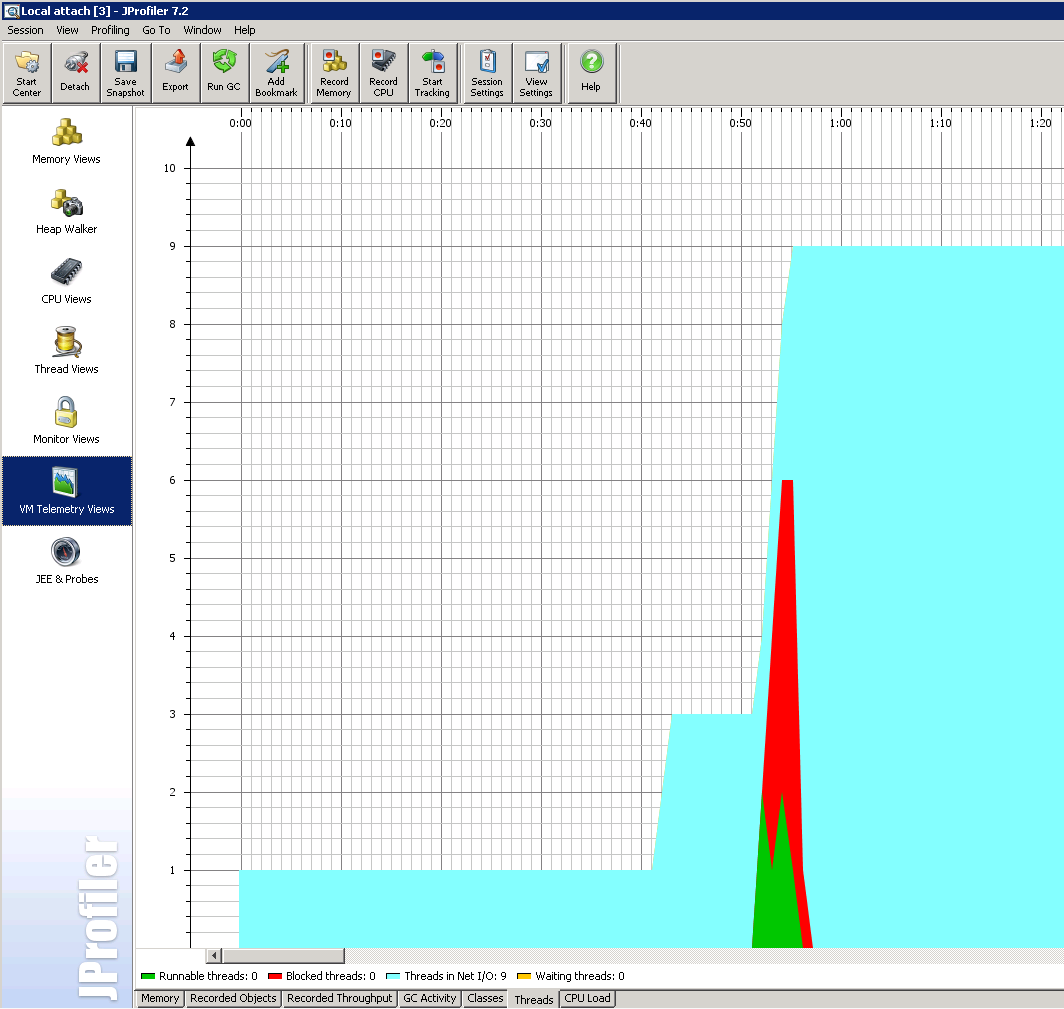1064x1009 pixels.
Task: Open the Help menu in menu bar
Action: pos(244,30)
